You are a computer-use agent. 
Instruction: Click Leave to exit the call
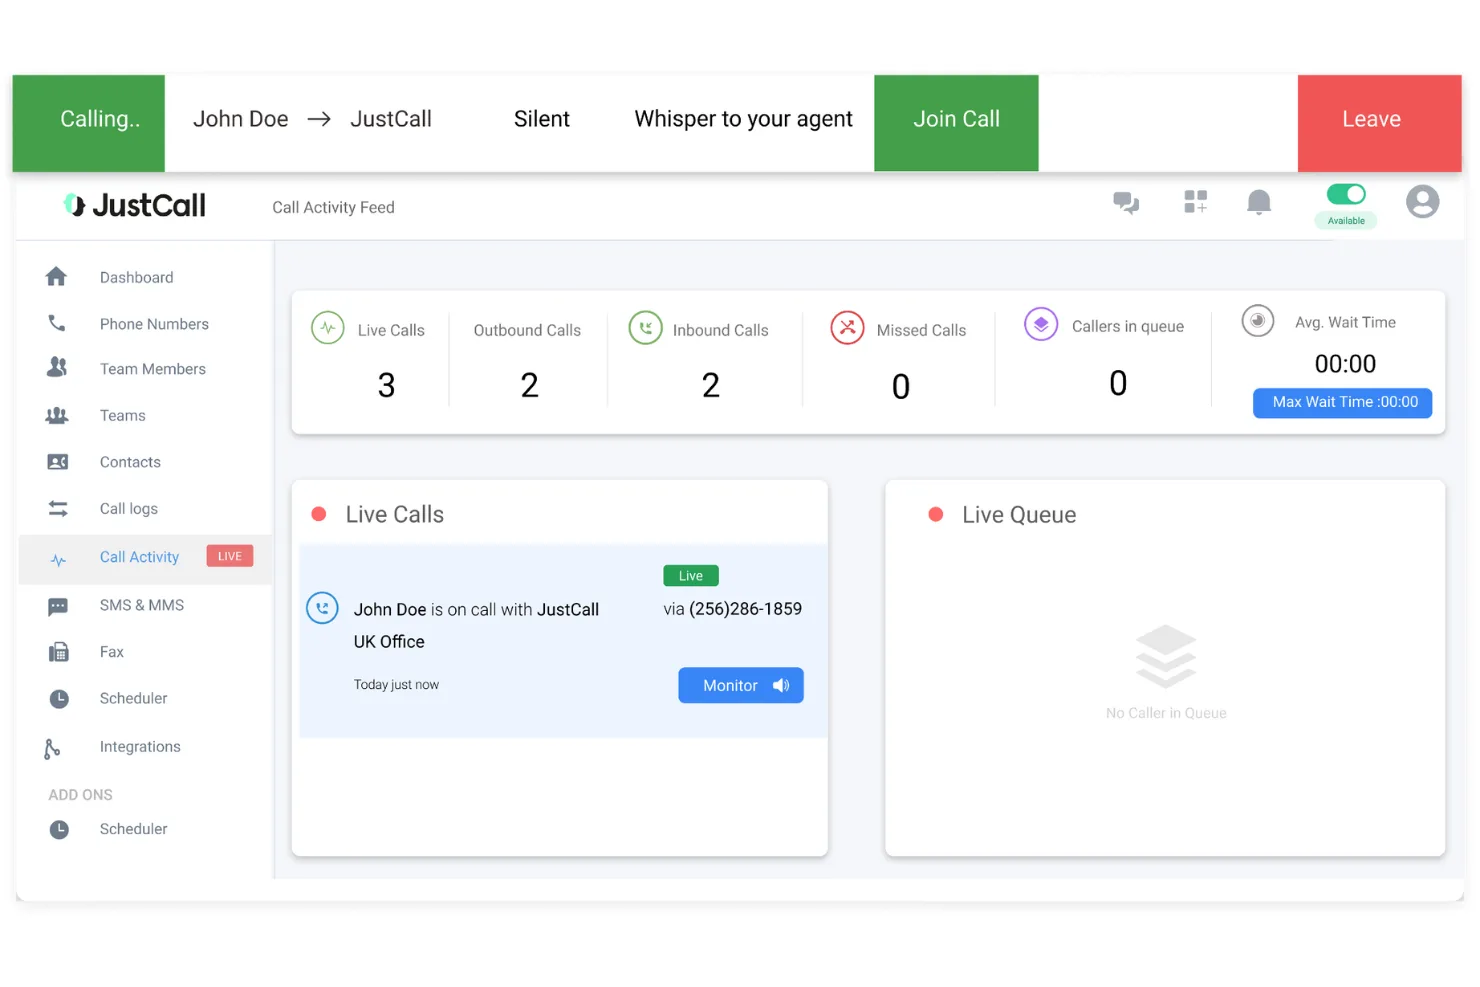coord(1369,119)
